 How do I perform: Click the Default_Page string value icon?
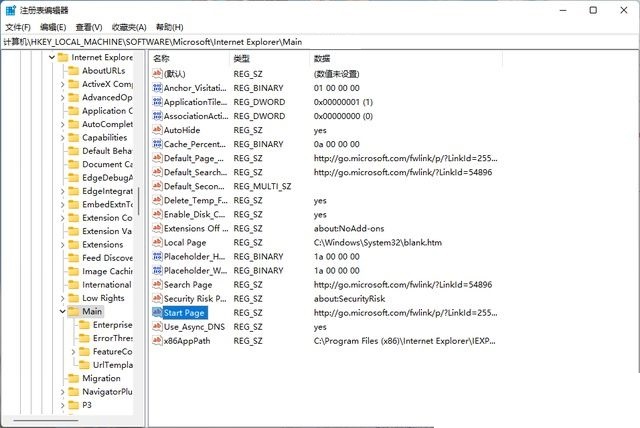pos(157,158)
